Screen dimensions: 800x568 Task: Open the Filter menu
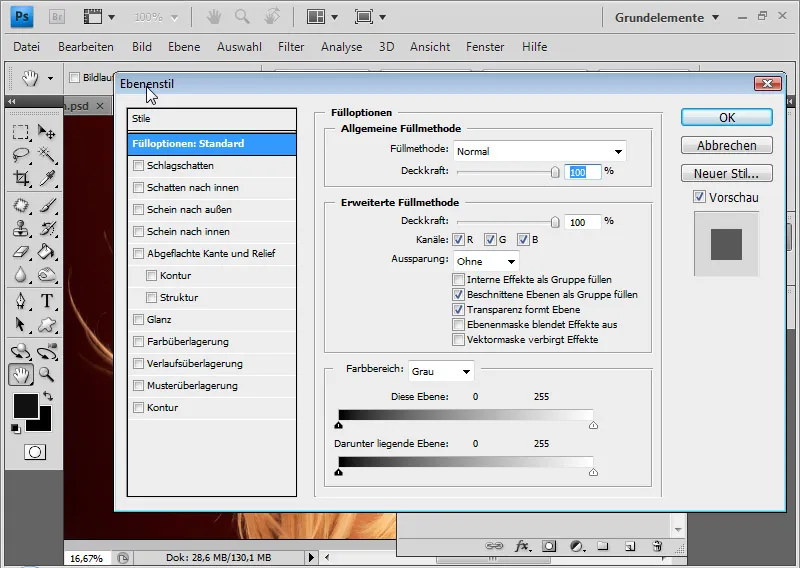(x=291, y=47)
